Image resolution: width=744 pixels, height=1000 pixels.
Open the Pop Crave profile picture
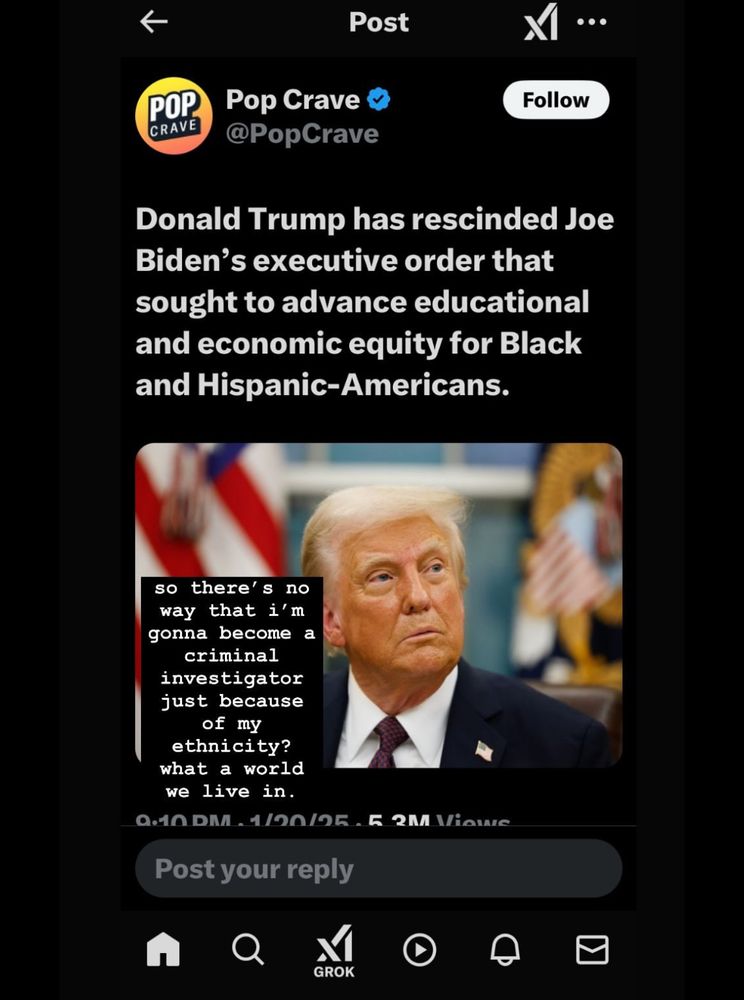pos(173,115)
